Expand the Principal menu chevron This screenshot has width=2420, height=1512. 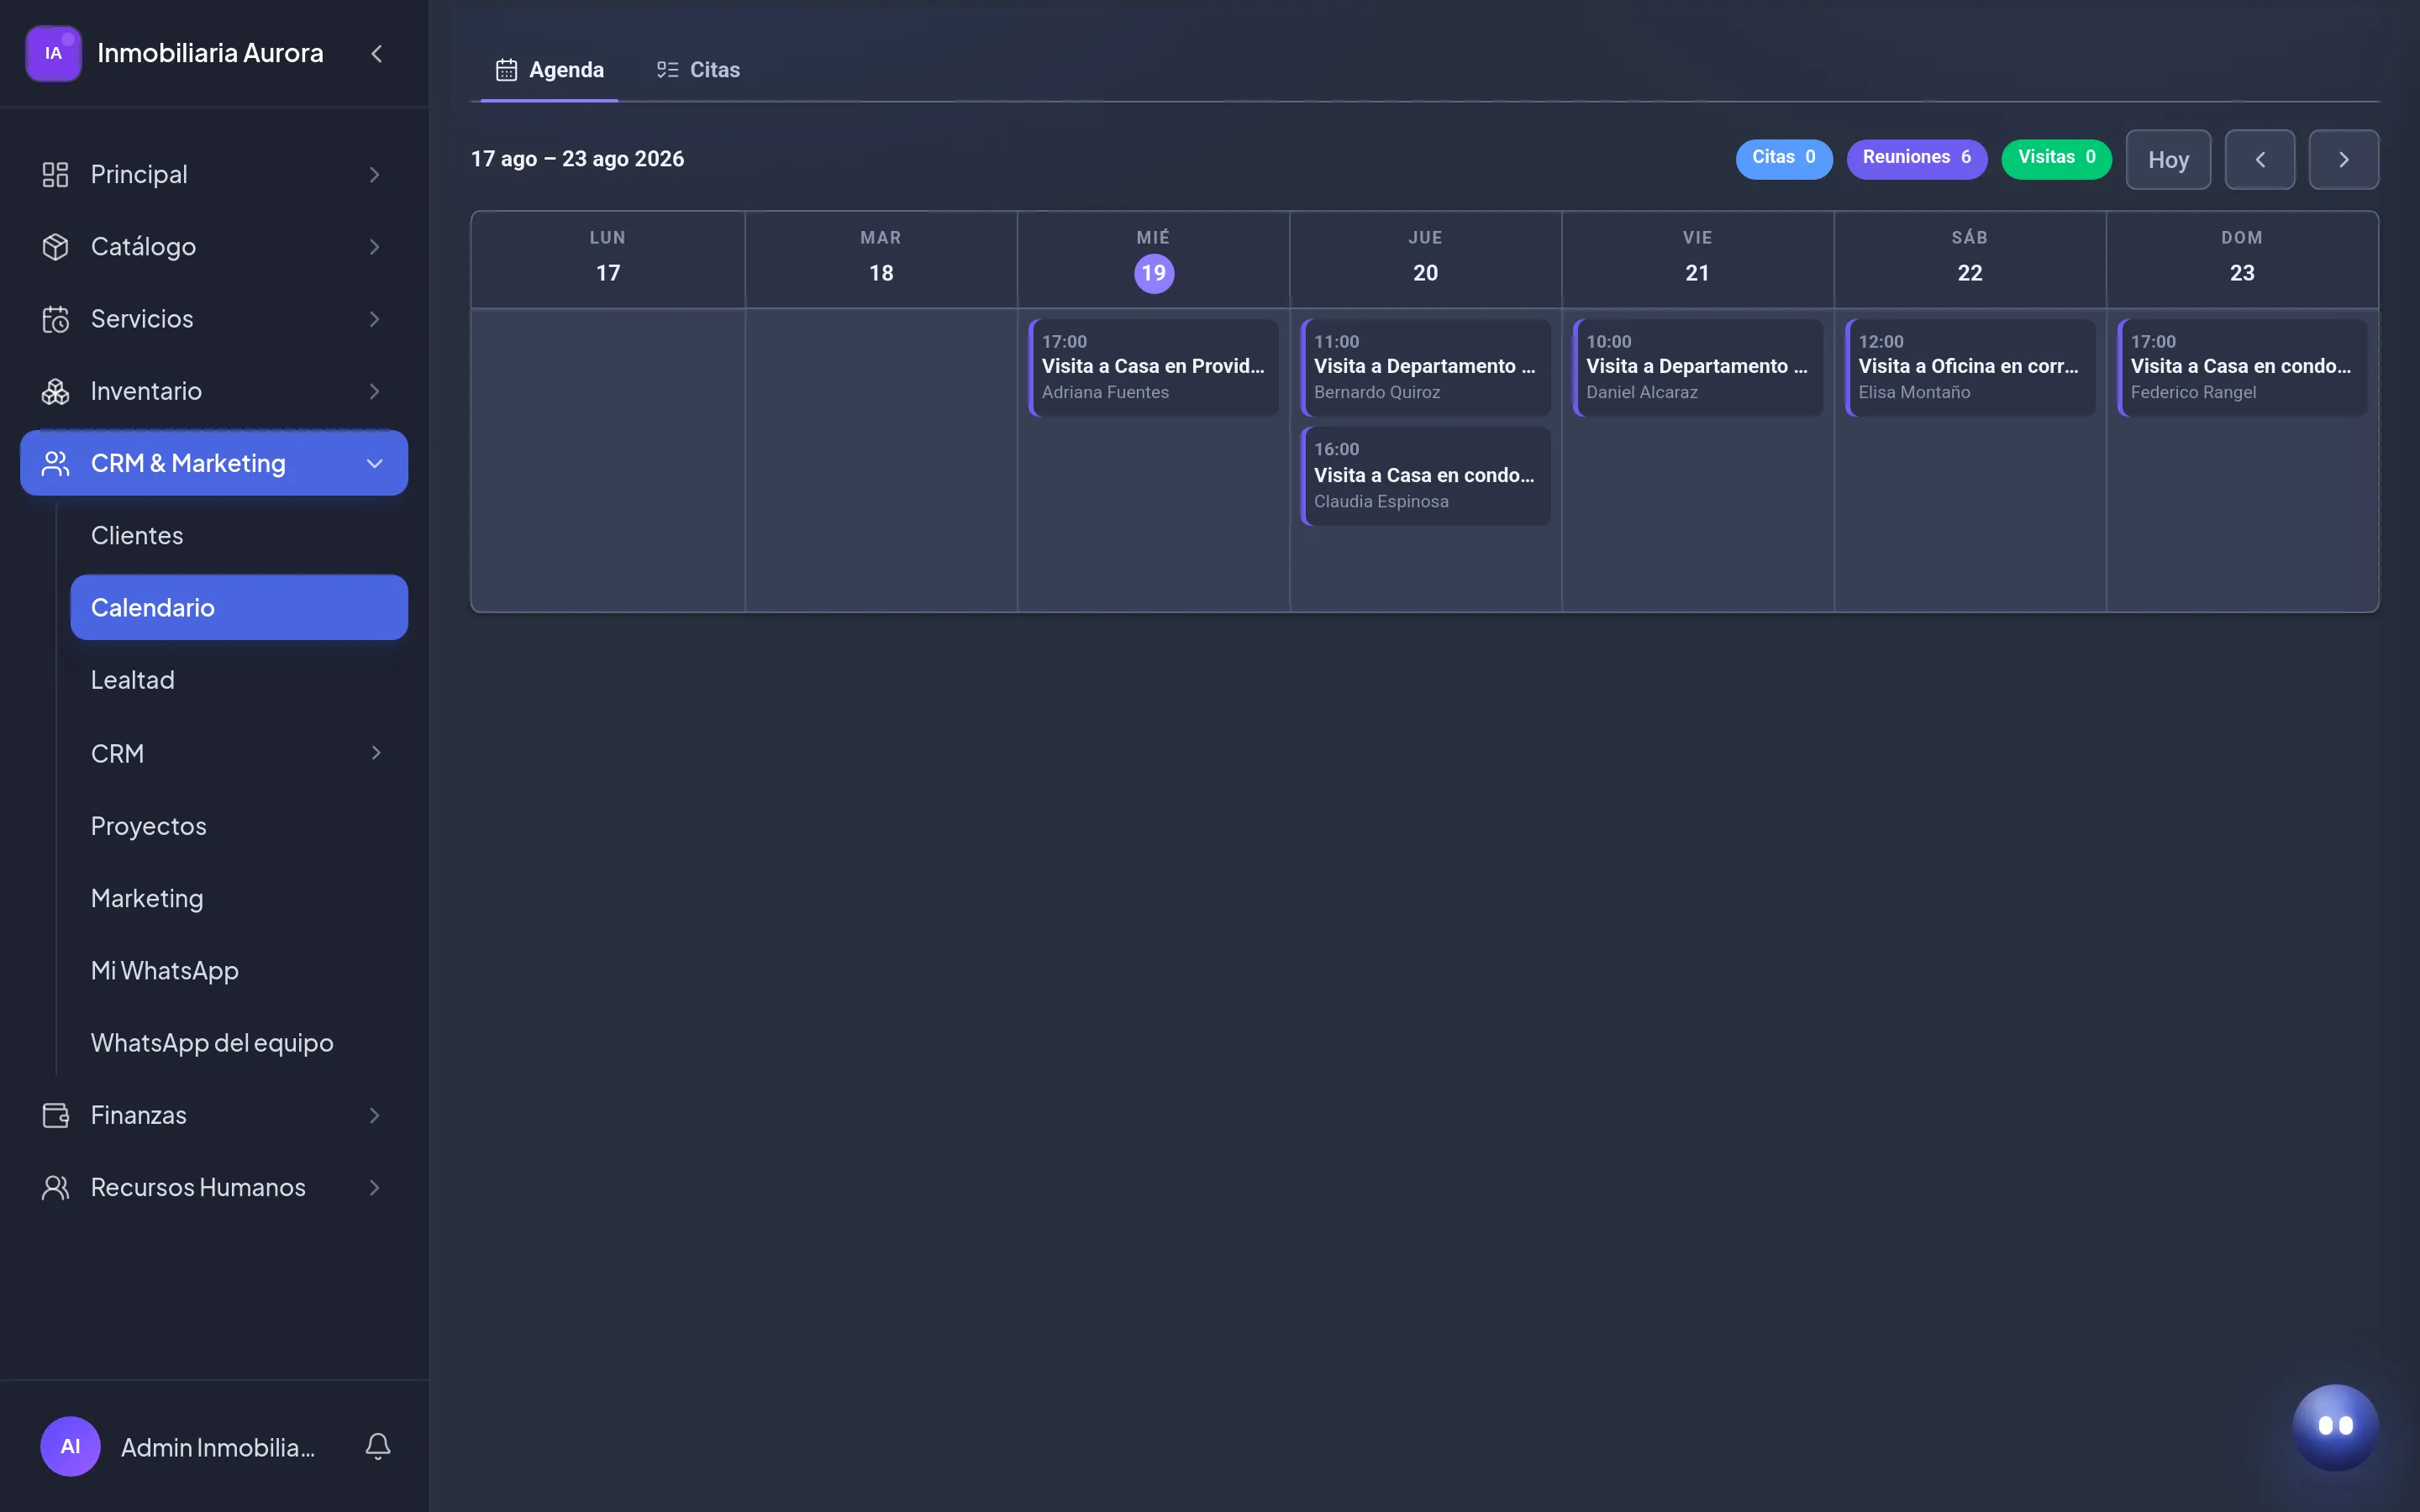click(x=374, y=174)
